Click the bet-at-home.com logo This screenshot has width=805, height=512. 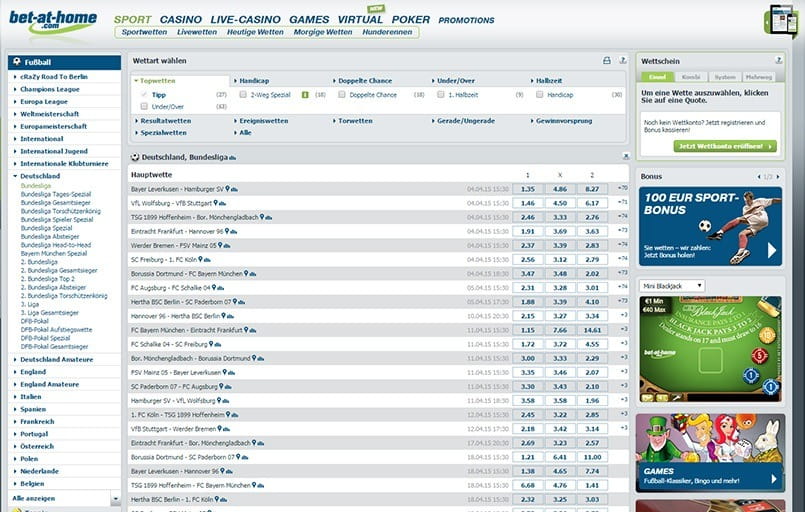coord(52,22)
